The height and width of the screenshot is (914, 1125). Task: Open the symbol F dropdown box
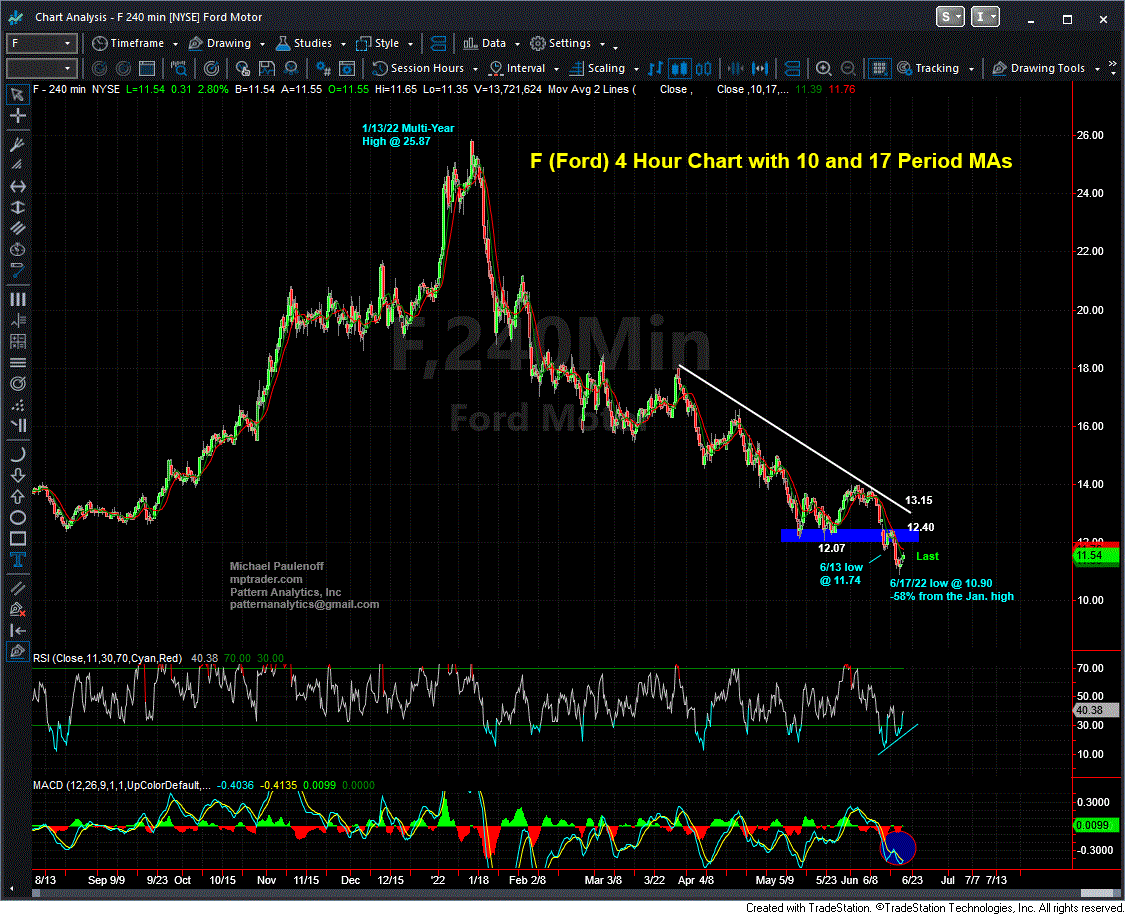tap(42, 43)
